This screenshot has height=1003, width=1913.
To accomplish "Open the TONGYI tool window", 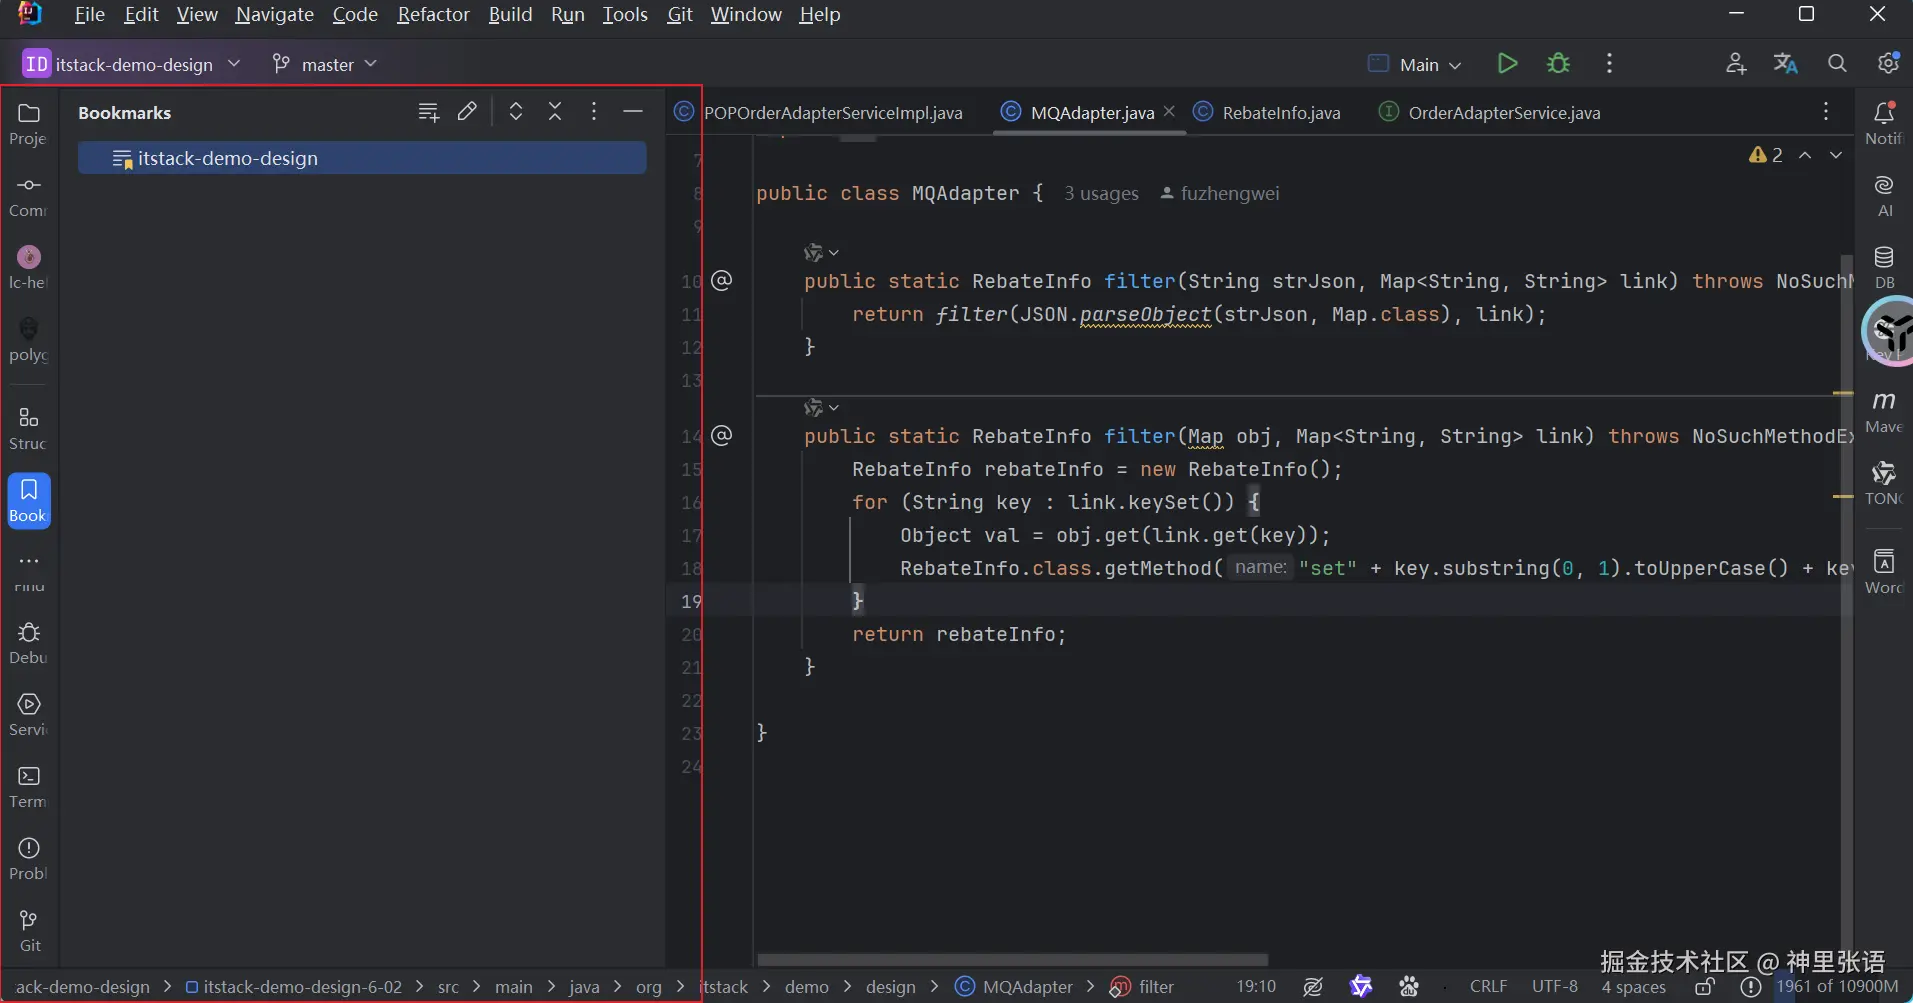I will point(1884,484).
